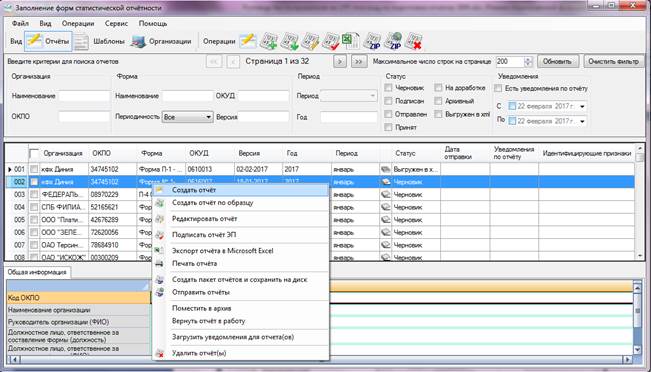Click the Обновить button

point(557,61)
